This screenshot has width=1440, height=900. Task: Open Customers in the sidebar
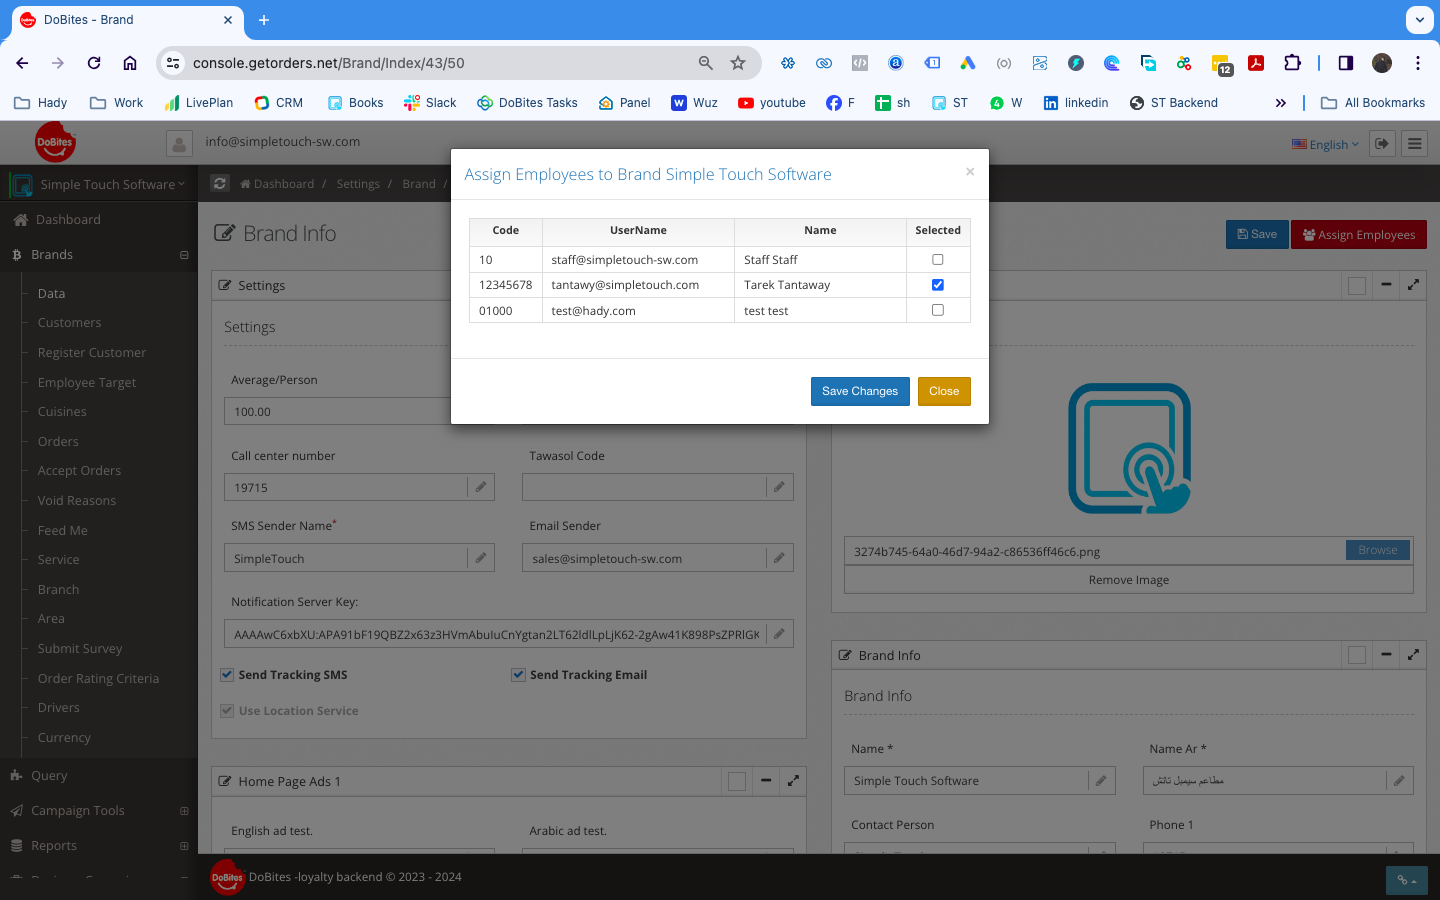point(69,323)
